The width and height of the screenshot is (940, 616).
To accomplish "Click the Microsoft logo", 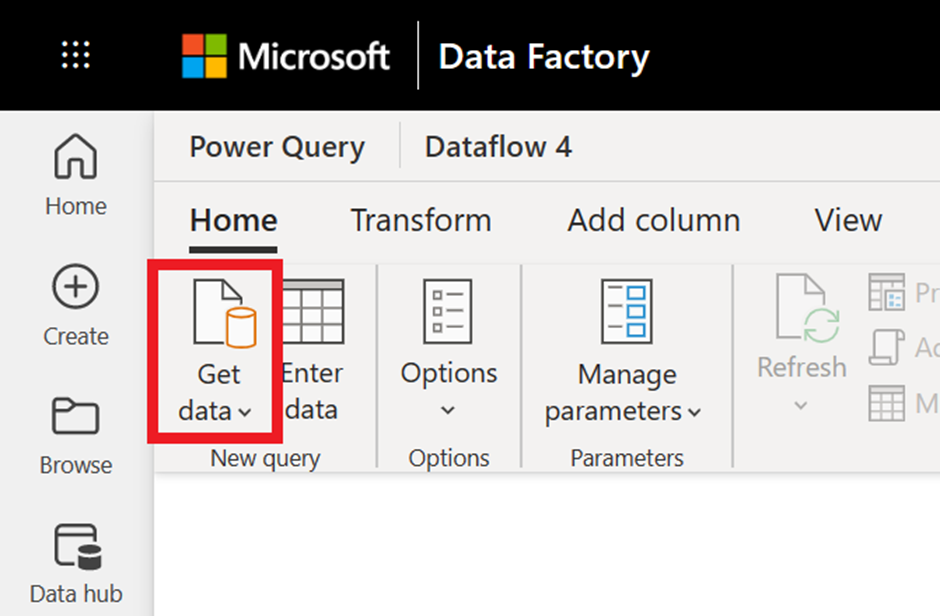I will tap(286, 56).
